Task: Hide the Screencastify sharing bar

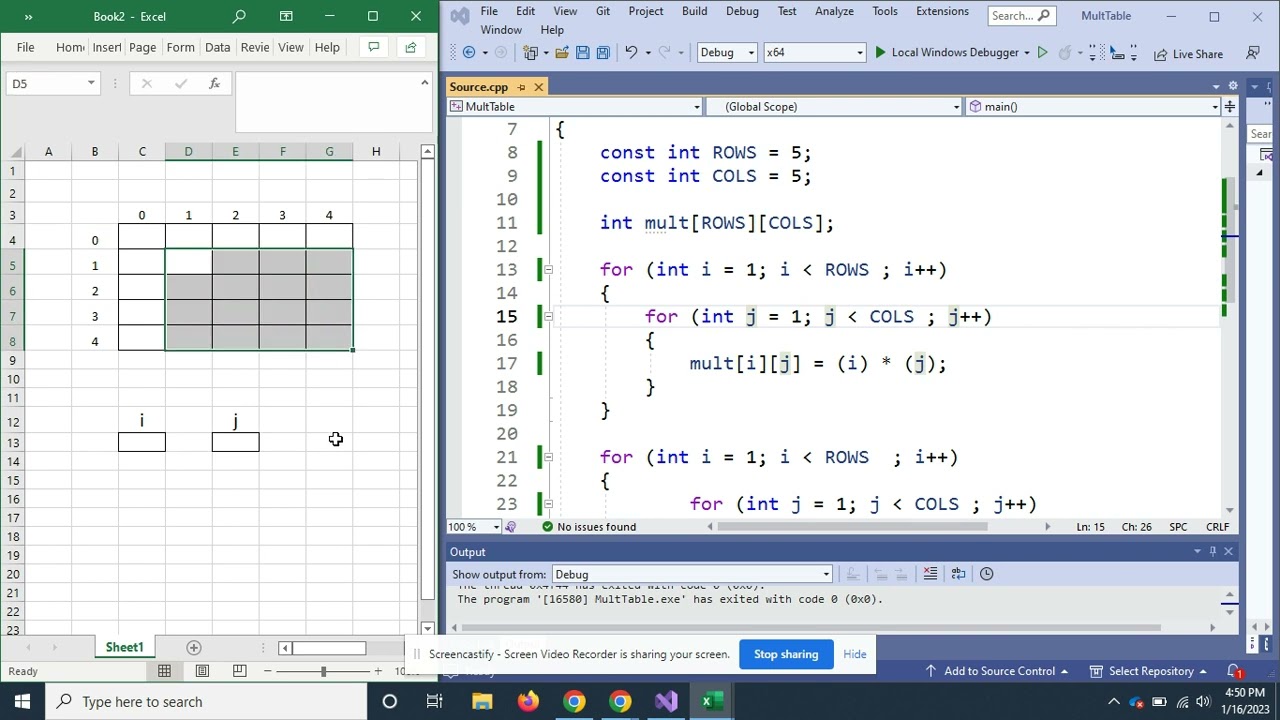Action: (x=854, y=655)
